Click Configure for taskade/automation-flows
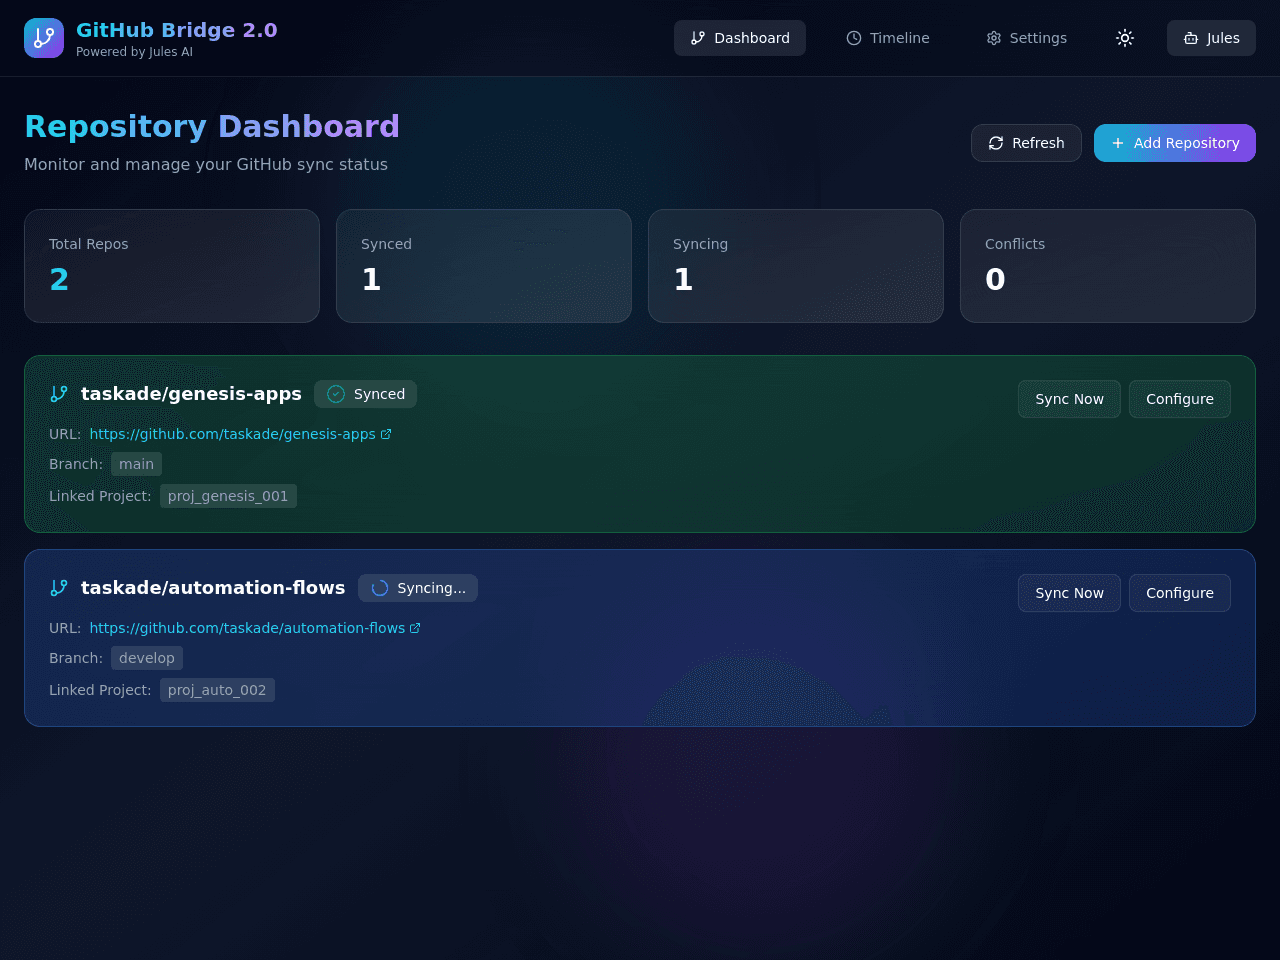Viewport: 1280px width, 960px height. coord(1180,593)
